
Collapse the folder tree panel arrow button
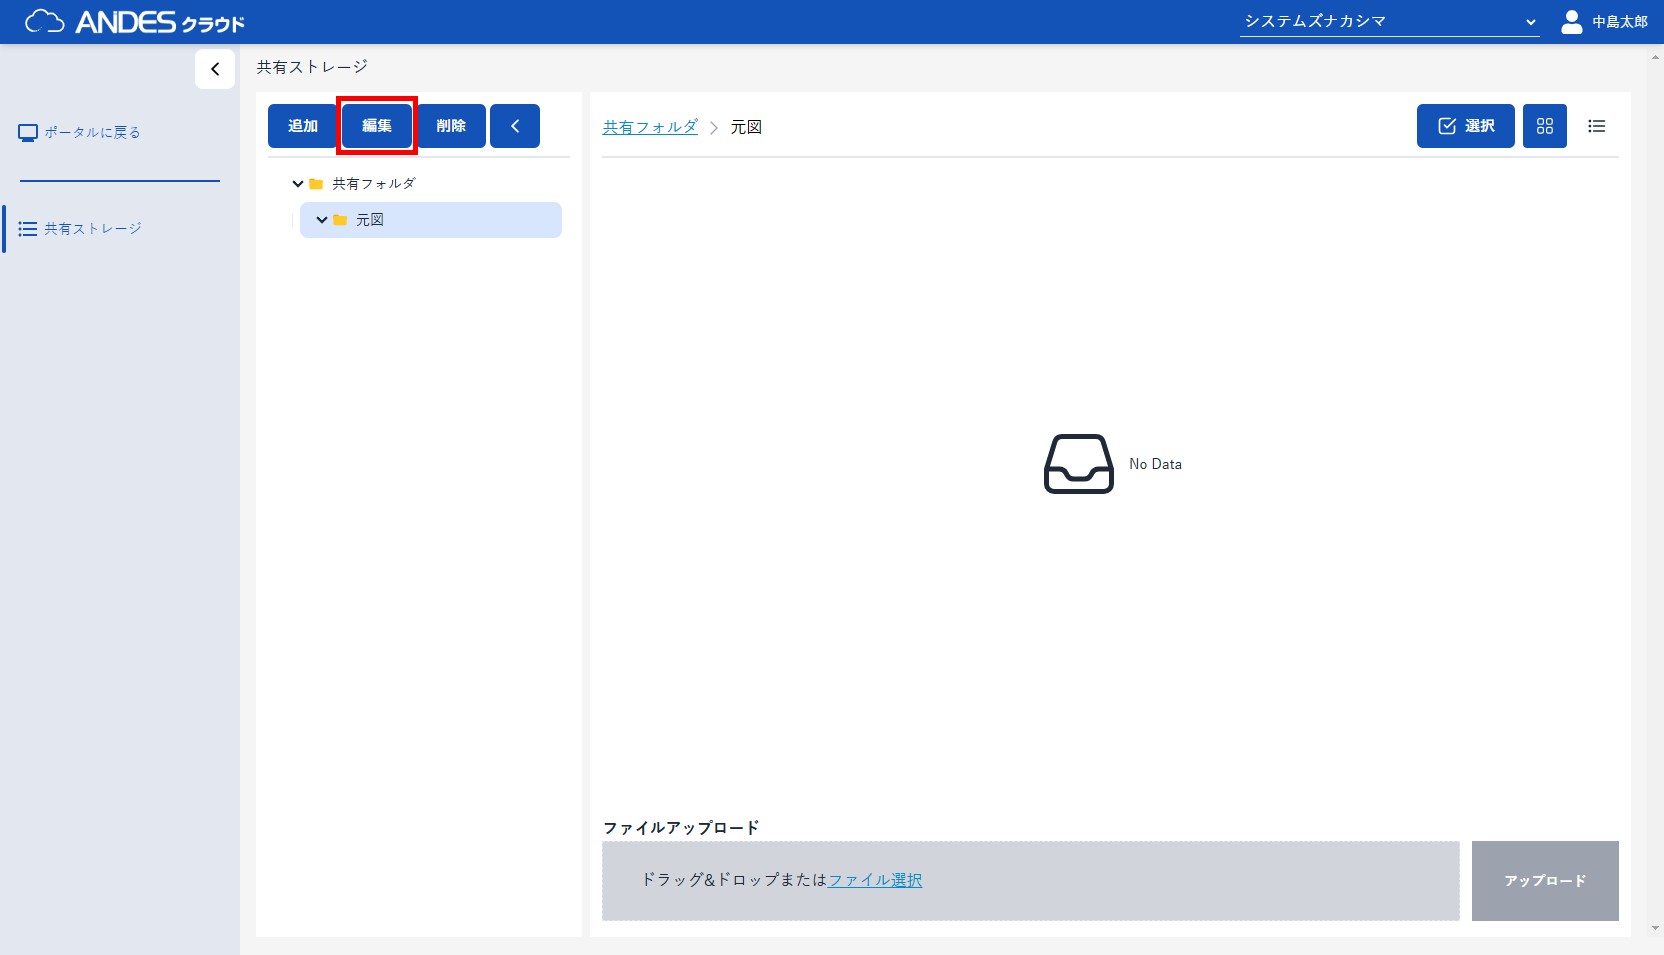click(515, 126)
